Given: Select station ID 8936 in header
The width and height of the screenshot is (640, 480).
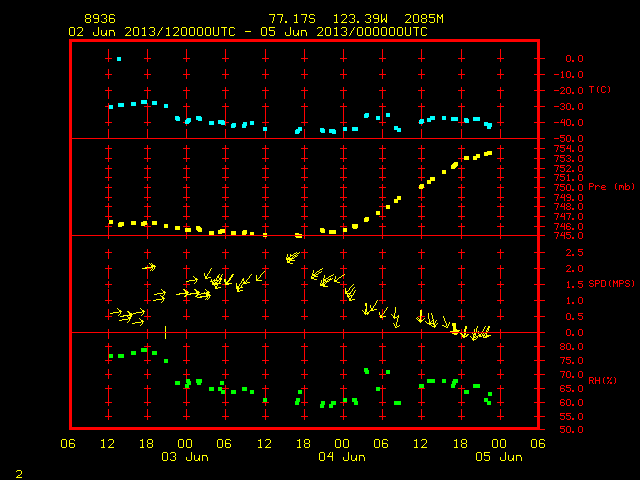Looking at the screenshot, I should click(100, 19).
